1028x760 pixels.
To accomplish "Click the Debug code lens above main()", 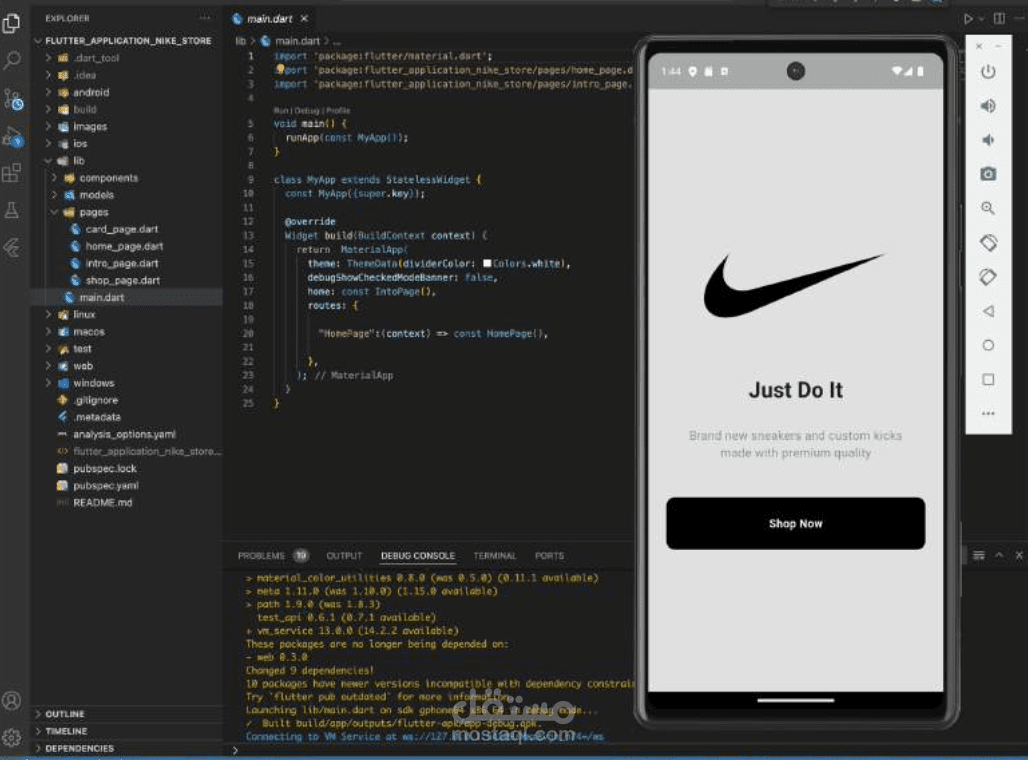I will (306, 110).
